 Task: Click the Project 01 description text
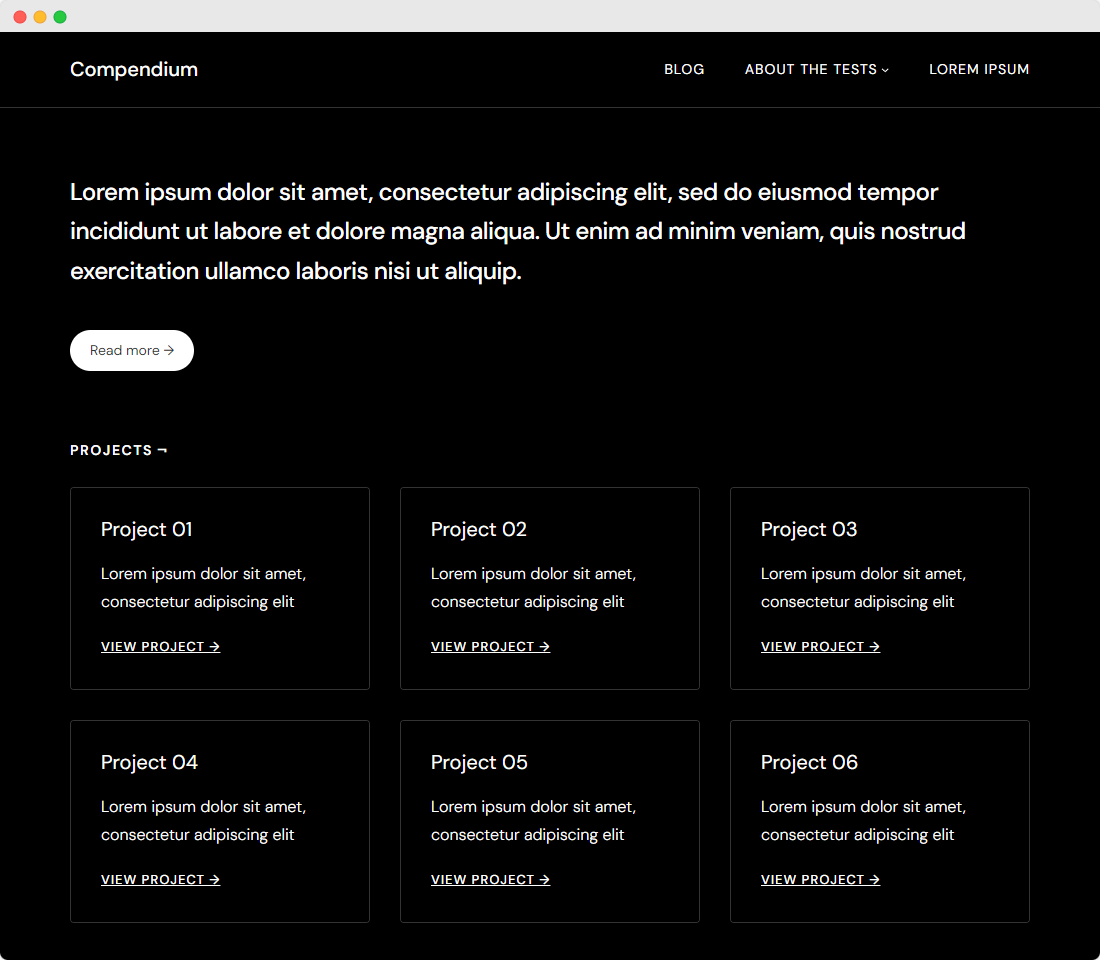click(x=203, y=587)
